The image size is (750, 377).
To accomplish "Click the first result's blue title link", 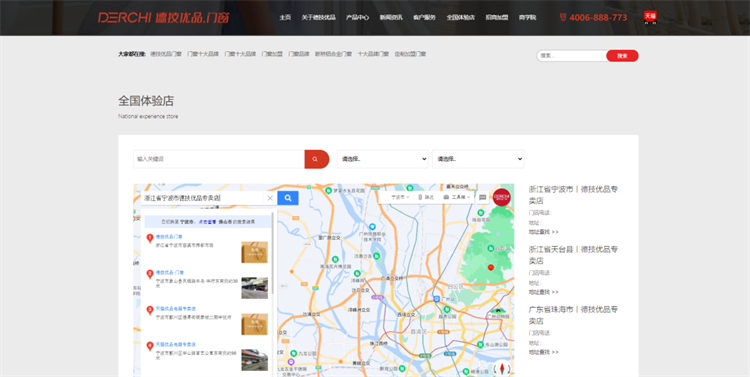I will point(169,237).
